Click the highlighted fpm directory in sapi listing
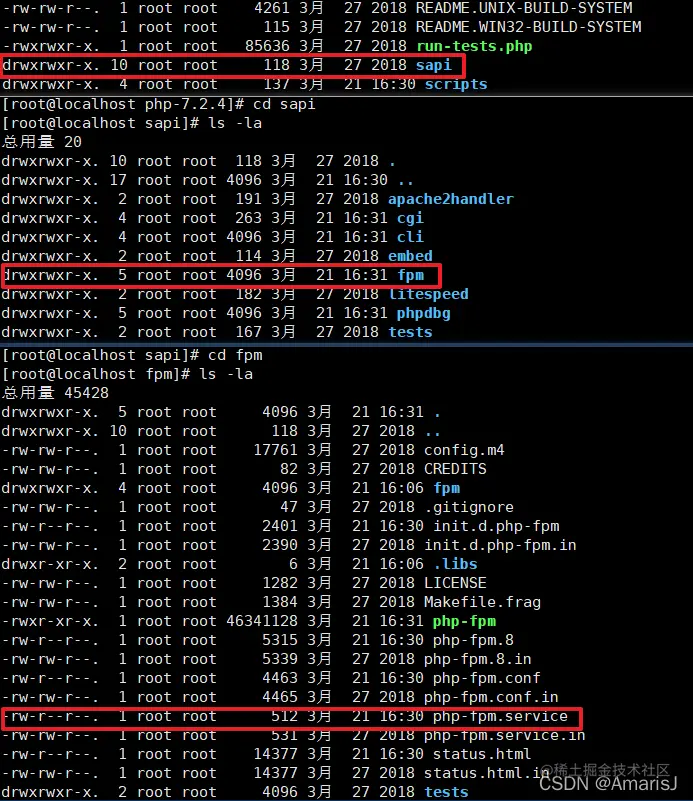This screenshot has width=693, height=801. tap(411, 275)
